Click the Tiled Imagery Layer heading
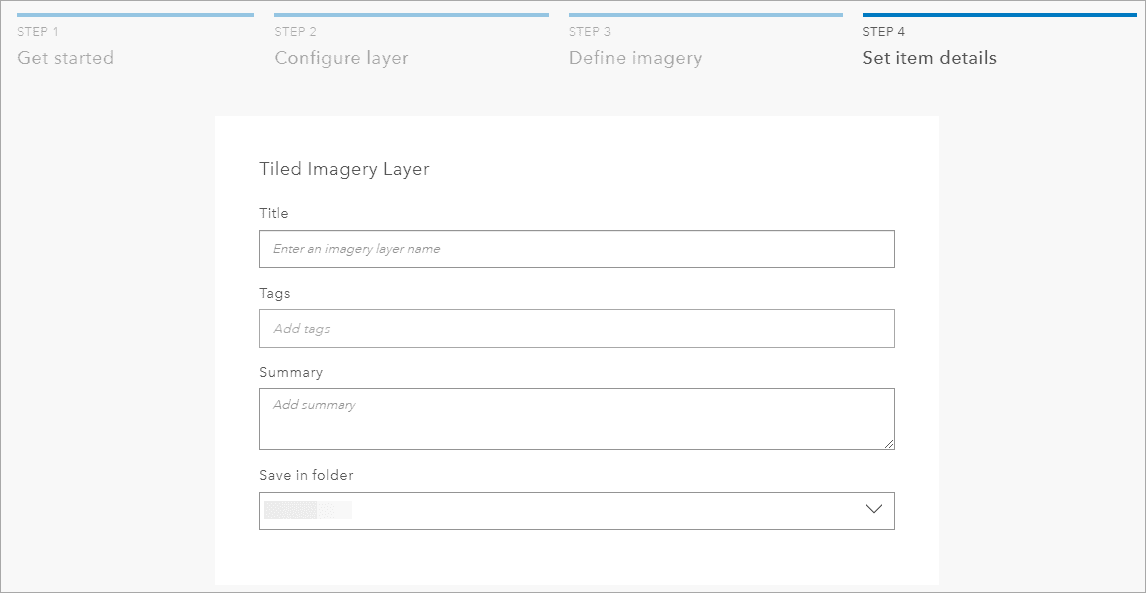This screenshot has width=1146, height=593. click(344, 169)
